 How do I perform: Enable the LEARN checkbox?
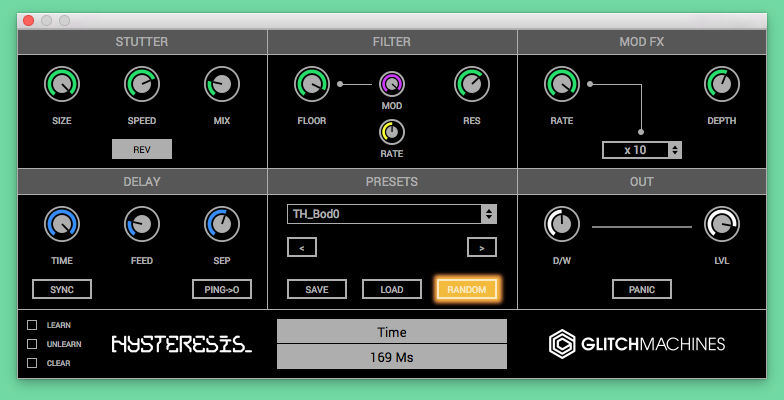[32, 325]
